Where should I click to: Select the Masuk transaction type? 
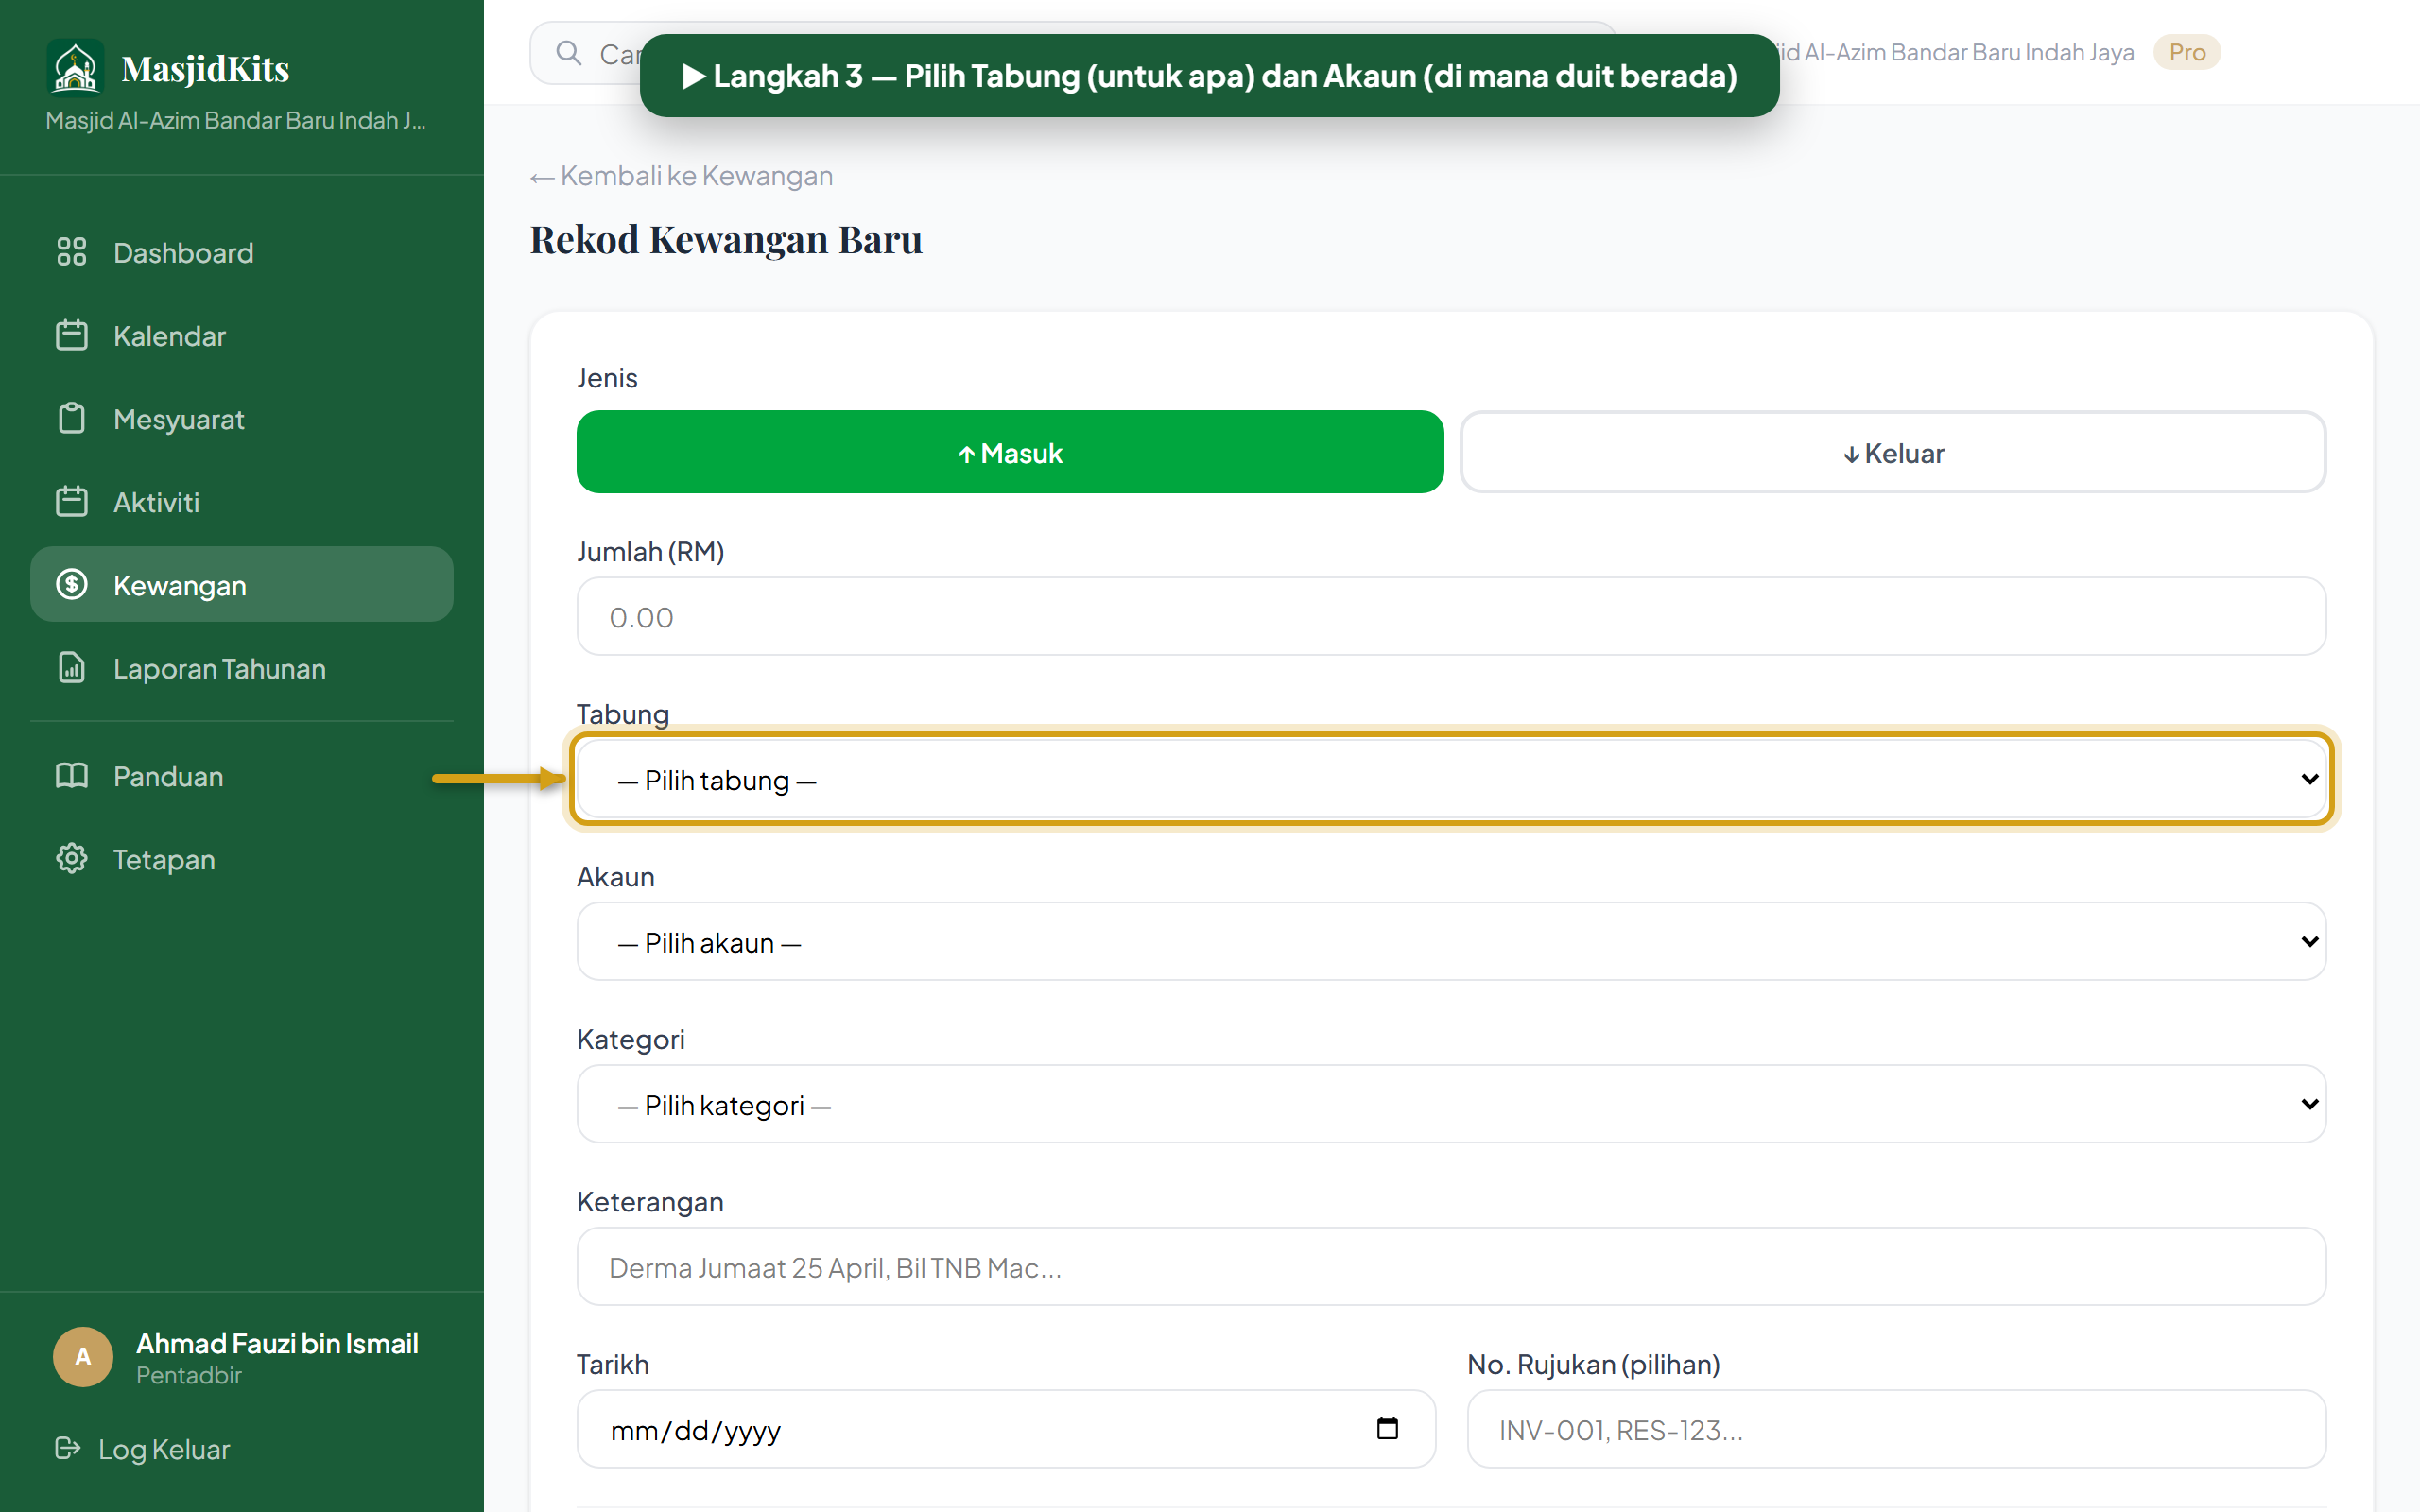coord(1010,452)
